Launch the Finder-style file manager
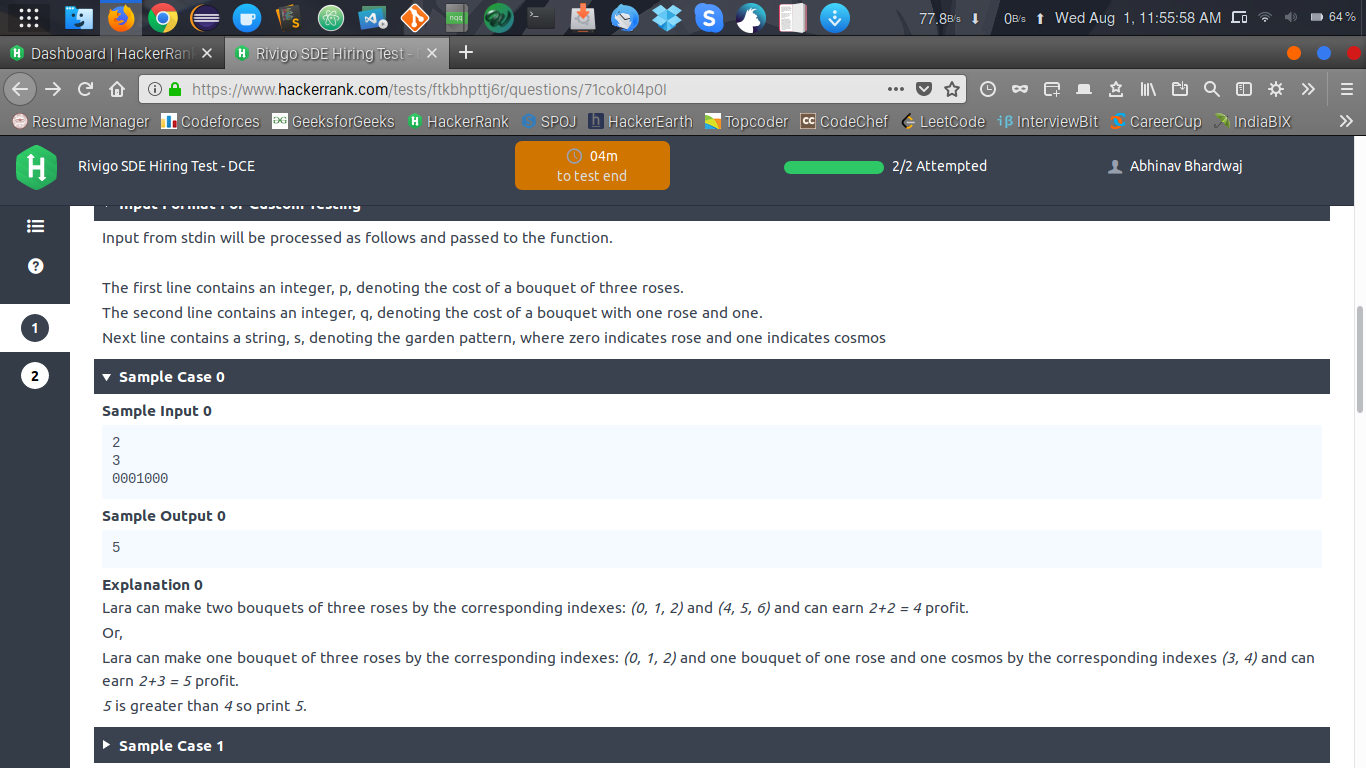 click(x=79, y=17)
